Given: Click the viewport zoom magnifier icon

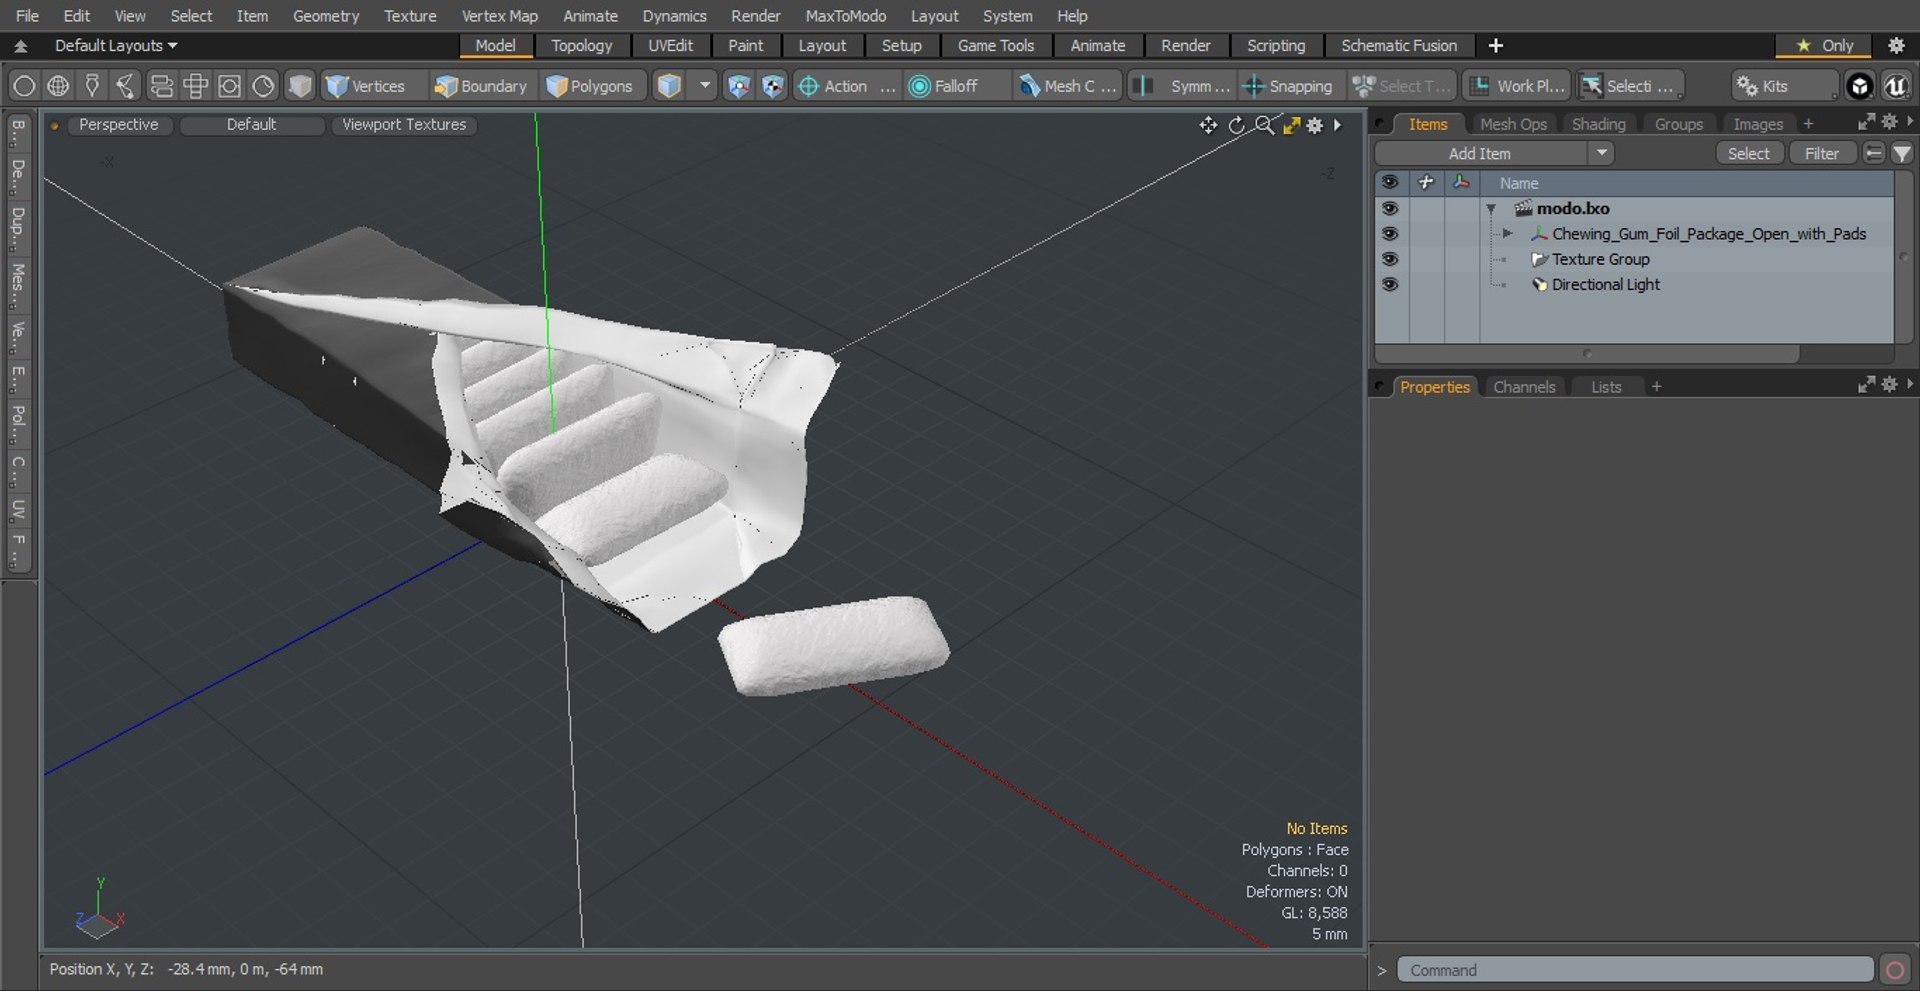Looking at the screenshot, I should [1264, 125].
